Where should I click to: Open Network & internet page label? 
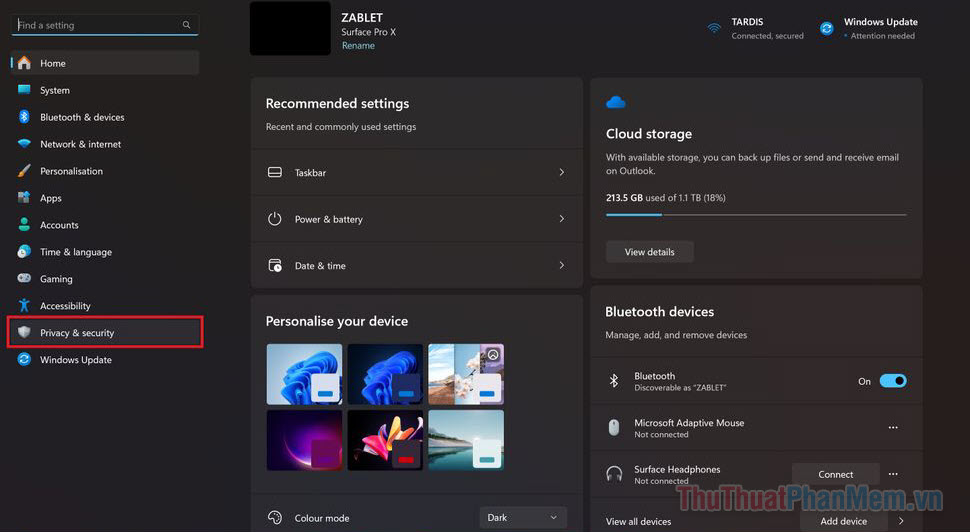point(80,144)
